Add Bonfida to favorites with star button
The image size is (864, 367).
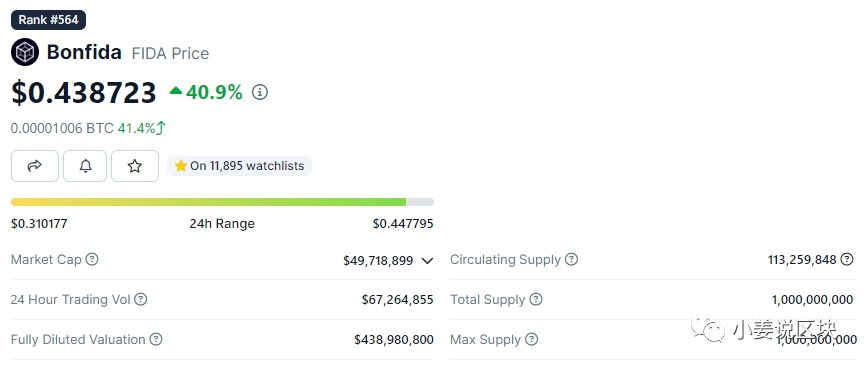click(x=135, y=166)
